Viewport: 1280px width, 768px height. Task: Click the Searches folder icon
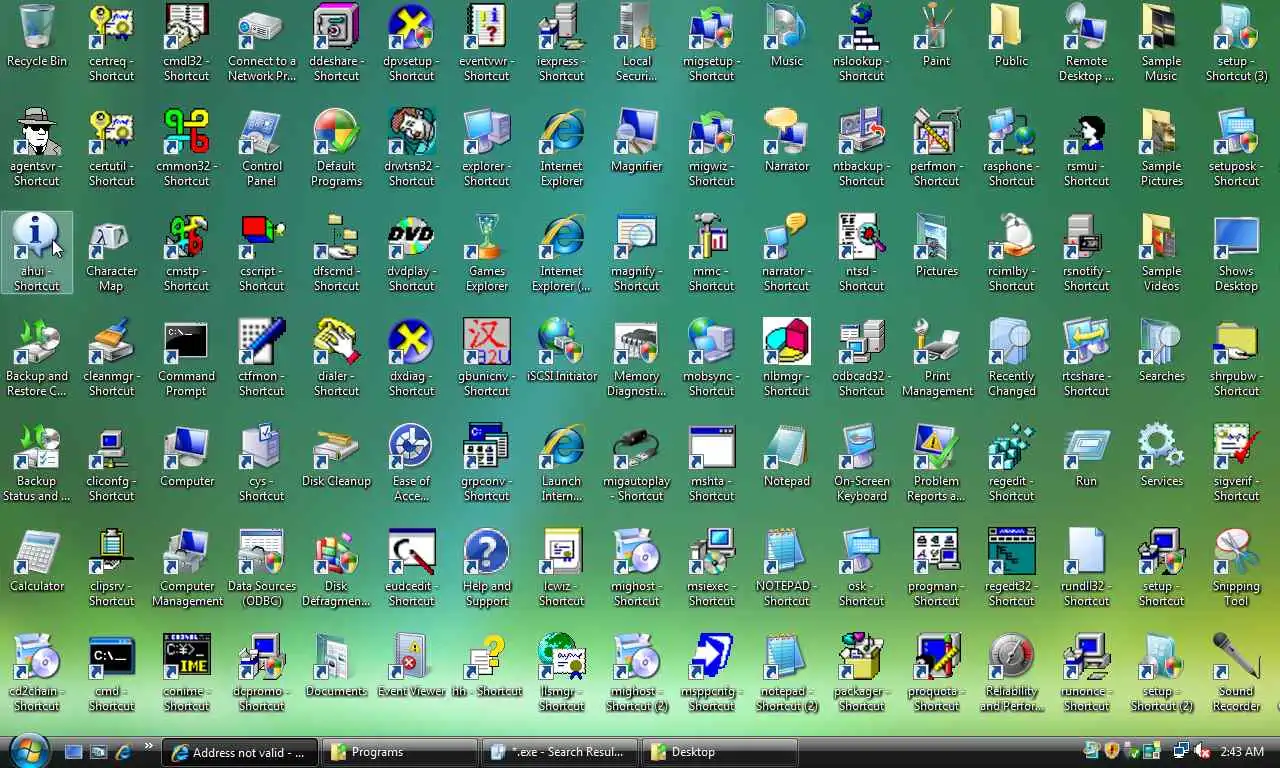point(1162,351)
